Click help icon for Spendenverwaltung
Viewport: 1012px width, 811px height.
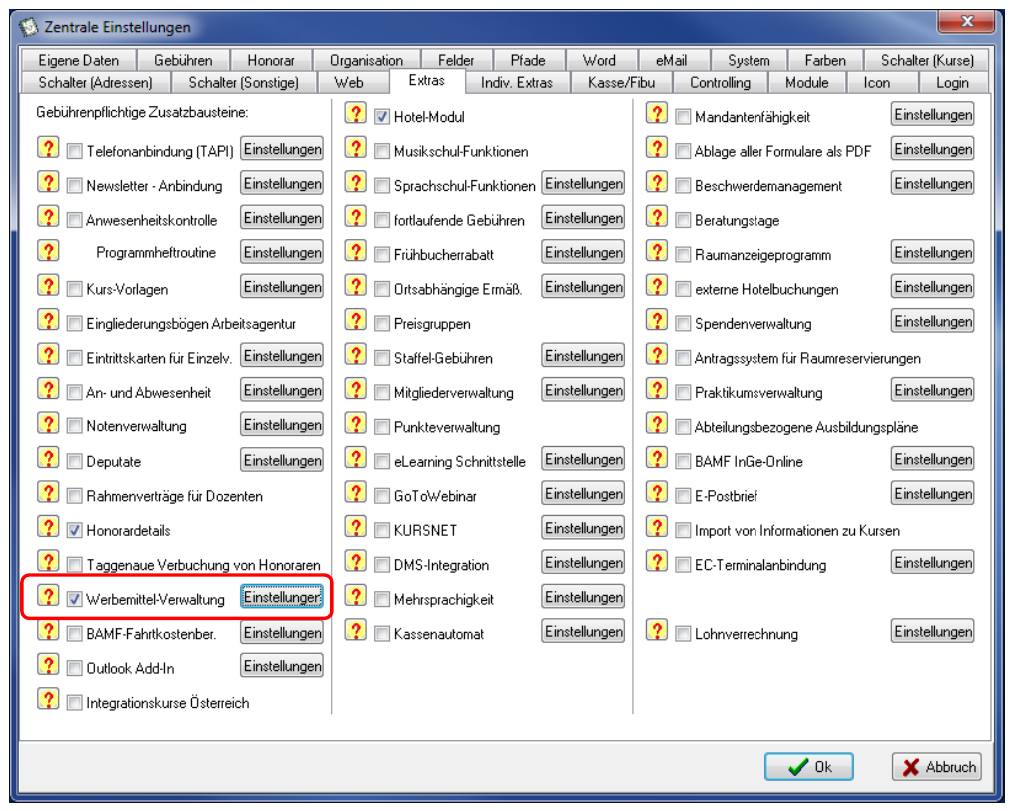pyautogui.click(x=657, y=321)
